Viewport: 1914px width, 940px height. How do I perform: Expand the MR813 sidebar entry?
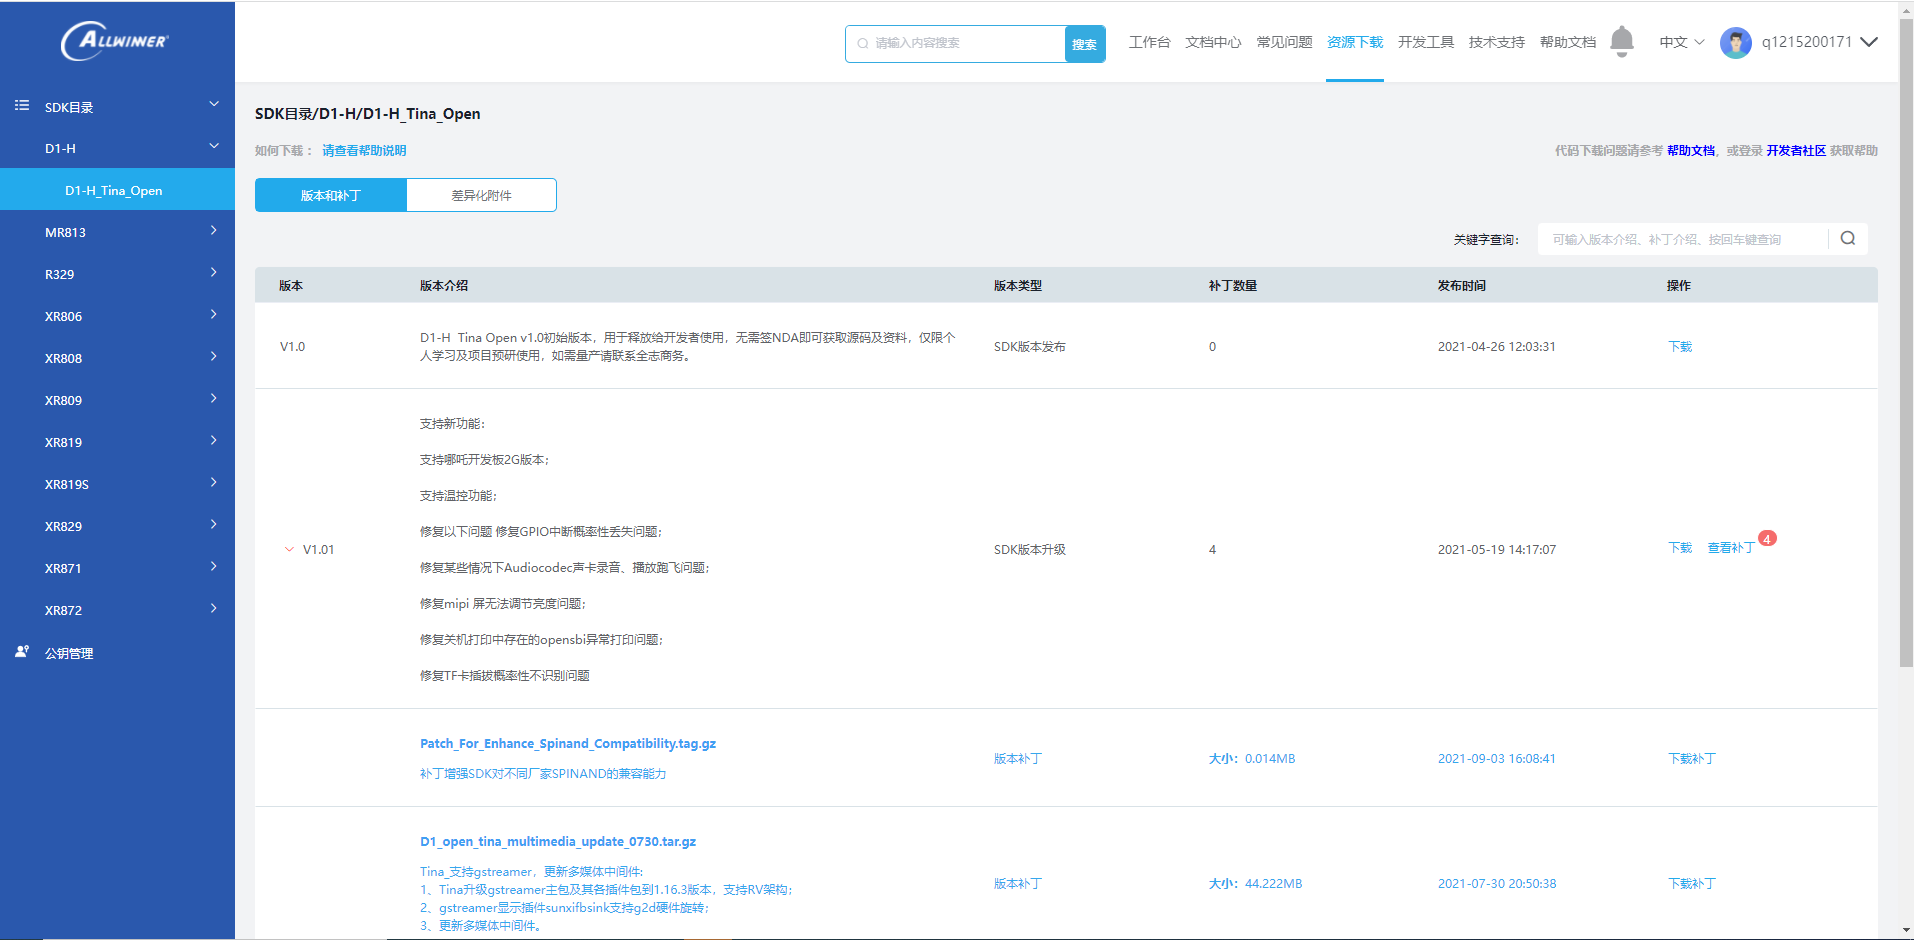click(117, 232)
